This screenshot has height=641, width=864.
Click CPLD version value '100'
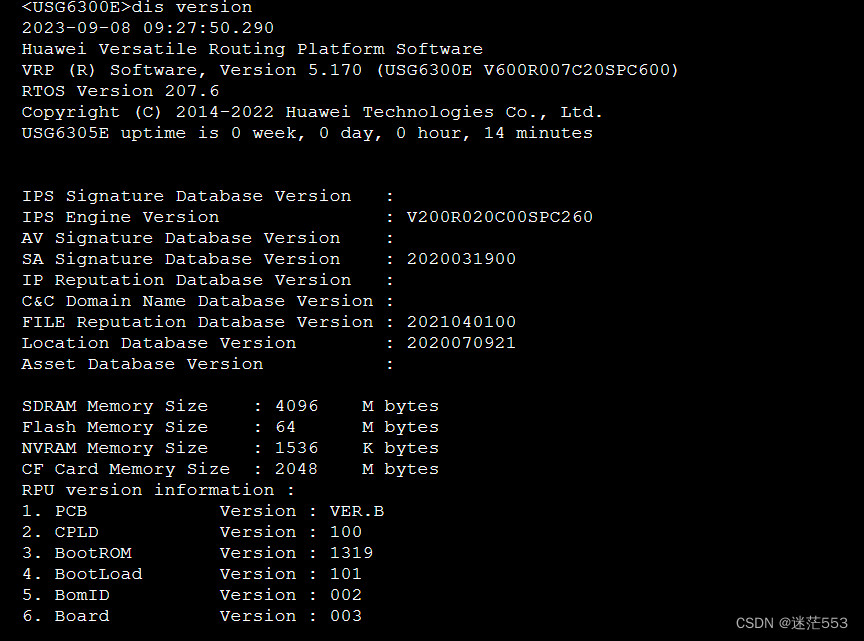pyautogui.click(x=346, y=532)
